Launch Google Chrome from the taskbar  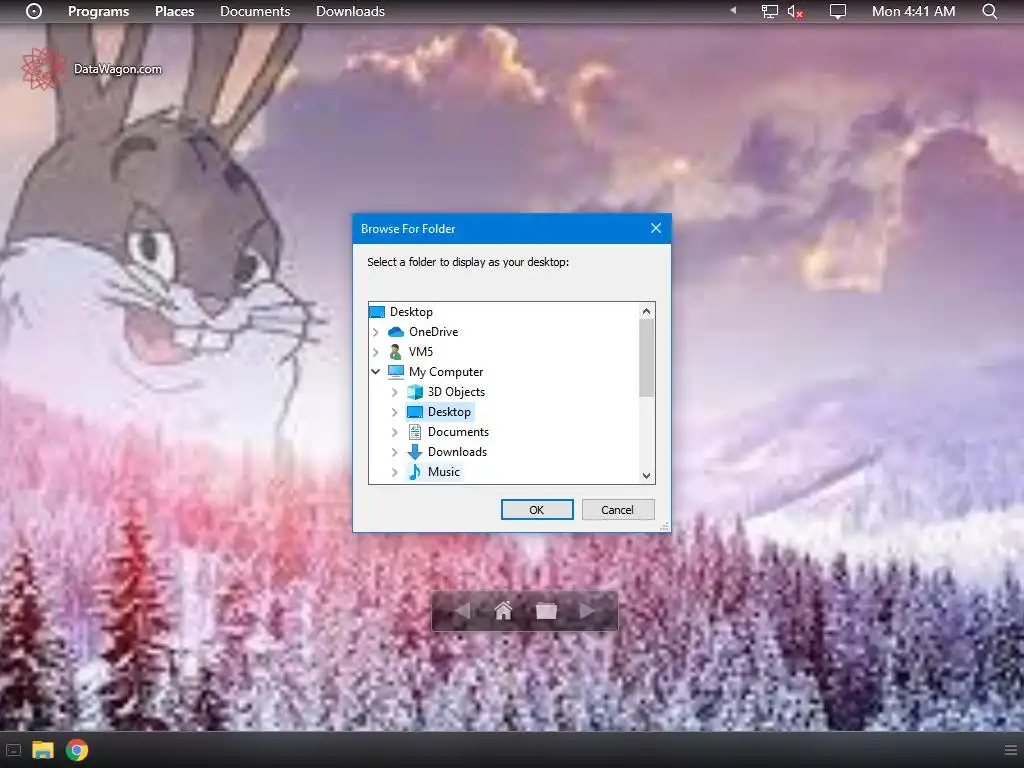(77, 750)
